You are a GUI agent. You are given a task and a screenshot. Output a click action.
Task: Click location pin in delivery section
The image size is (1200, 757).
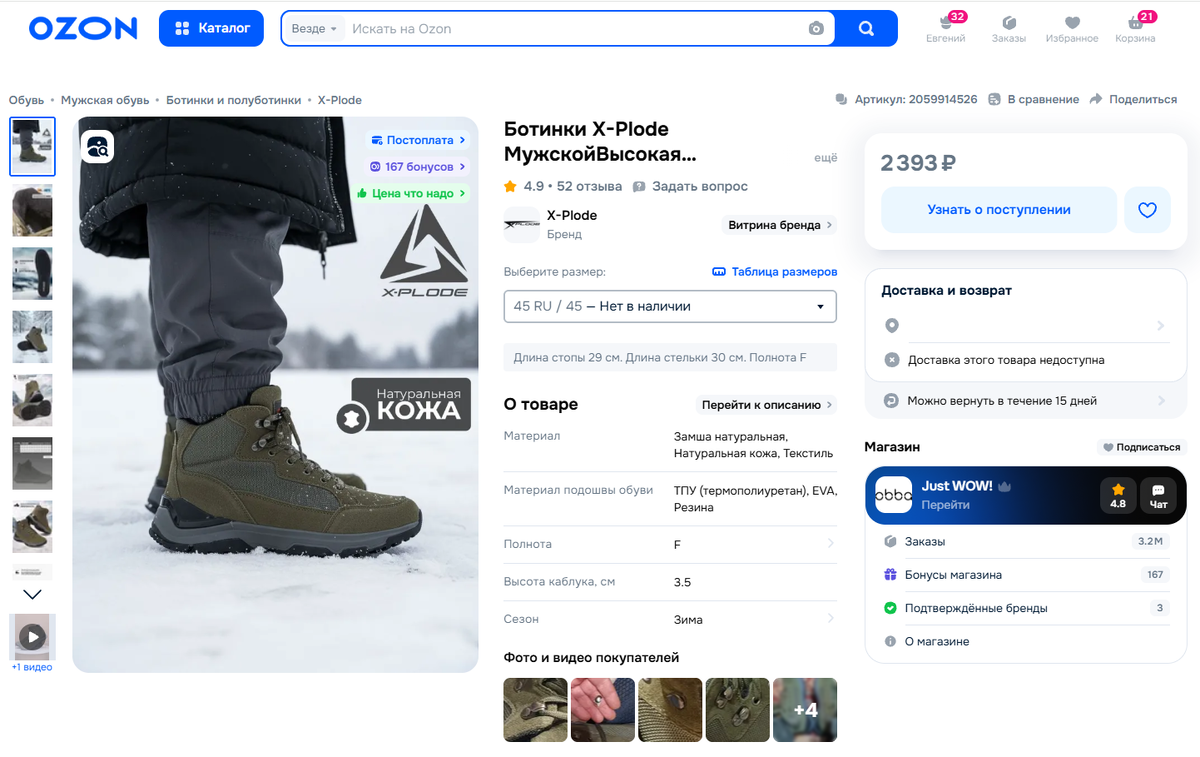pyautogui.click(x=892, y=325)
